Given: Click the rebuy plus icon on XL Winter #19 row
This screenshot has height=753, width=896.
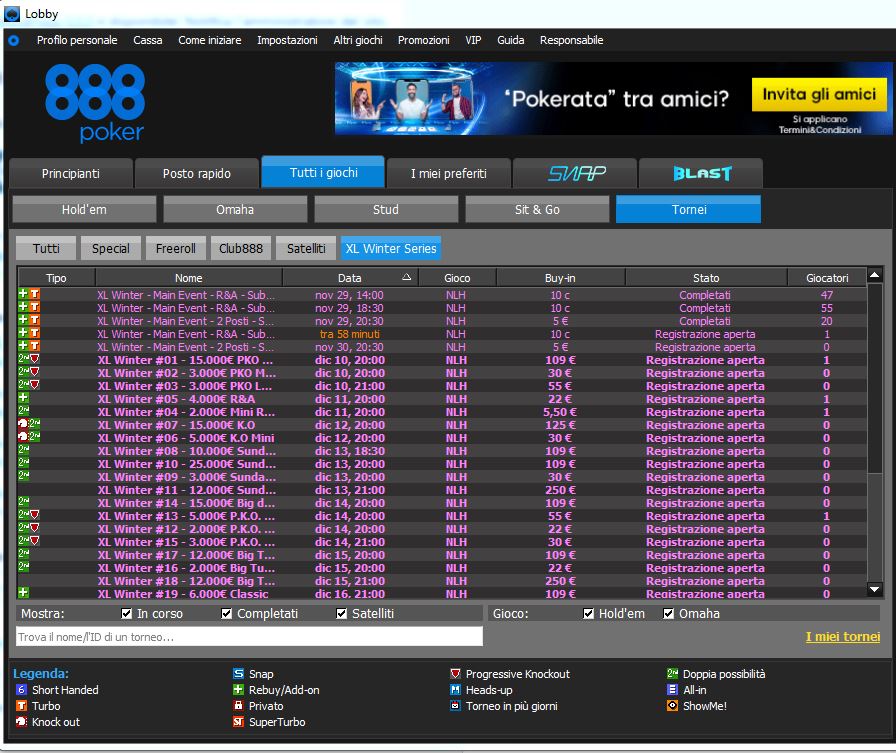Looking at the screenshot, I should pyautogui.click(x=23, y=592).
